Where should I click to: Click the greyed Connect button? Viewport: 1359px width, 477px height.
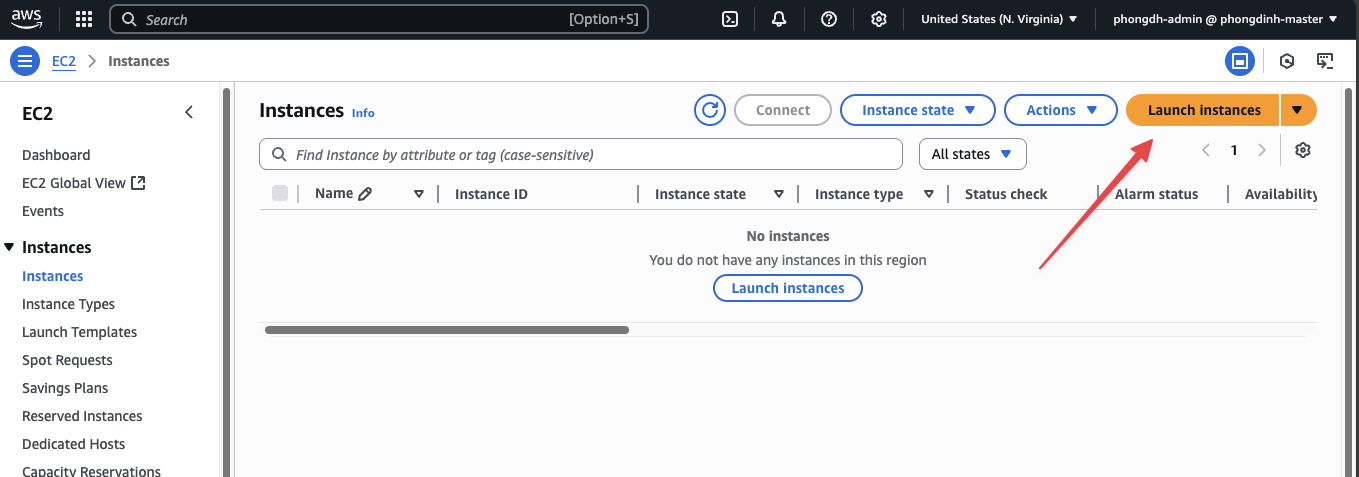tap(783, 110)
